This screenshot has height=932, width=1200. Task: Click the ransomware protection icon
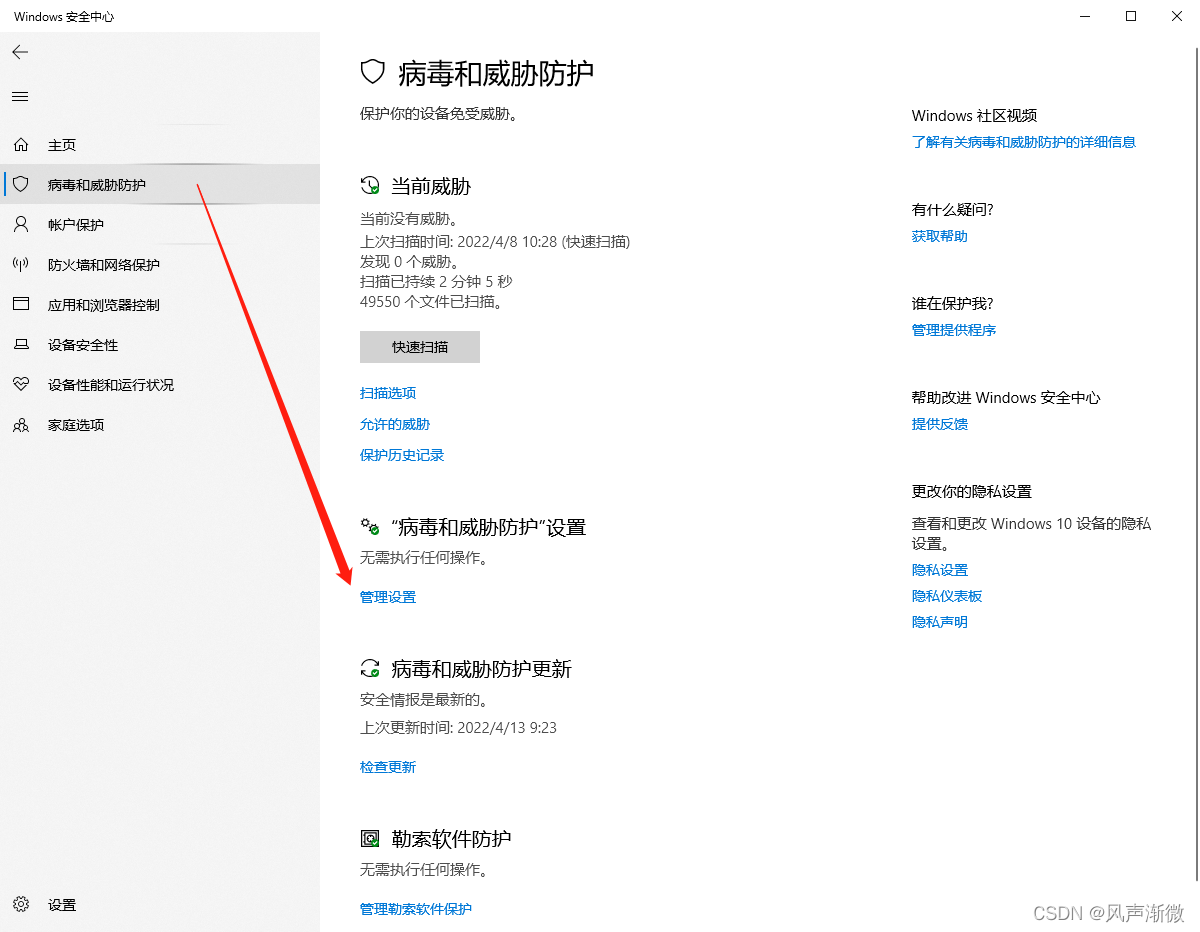tap(370, 839)
